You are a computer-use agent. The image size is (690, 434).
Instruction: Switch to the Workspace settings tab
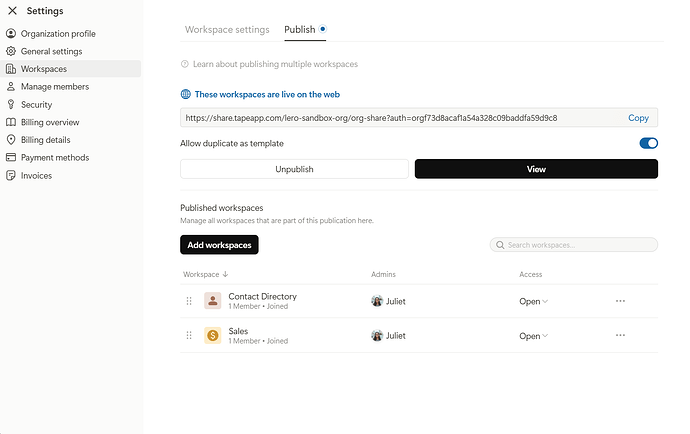coord(227,29)
